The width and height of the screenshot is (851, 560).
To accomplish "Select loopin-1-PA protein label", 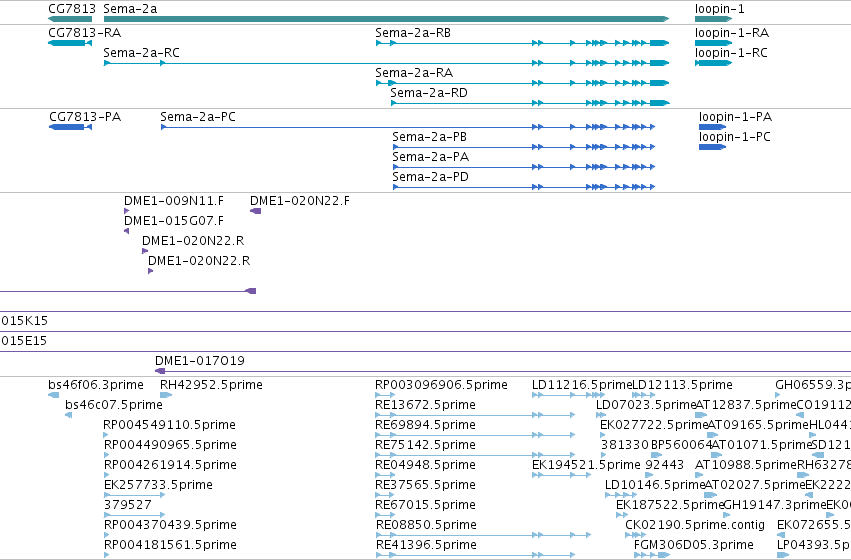I will 735,117.
